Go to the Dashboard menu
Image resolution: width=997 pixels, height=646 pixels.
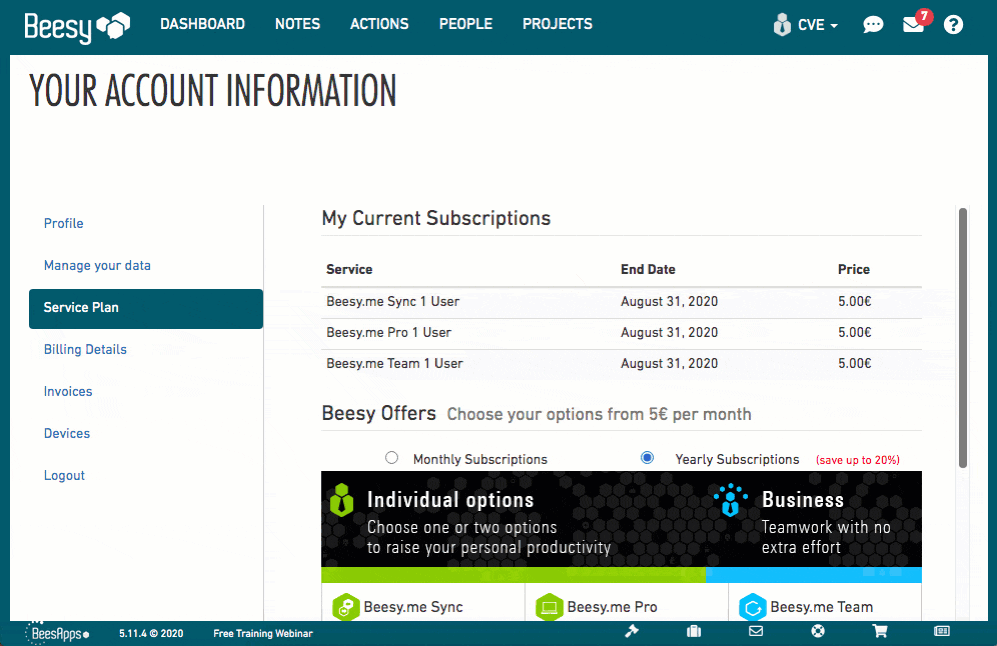pyautogui.click(x=202, y=24)
